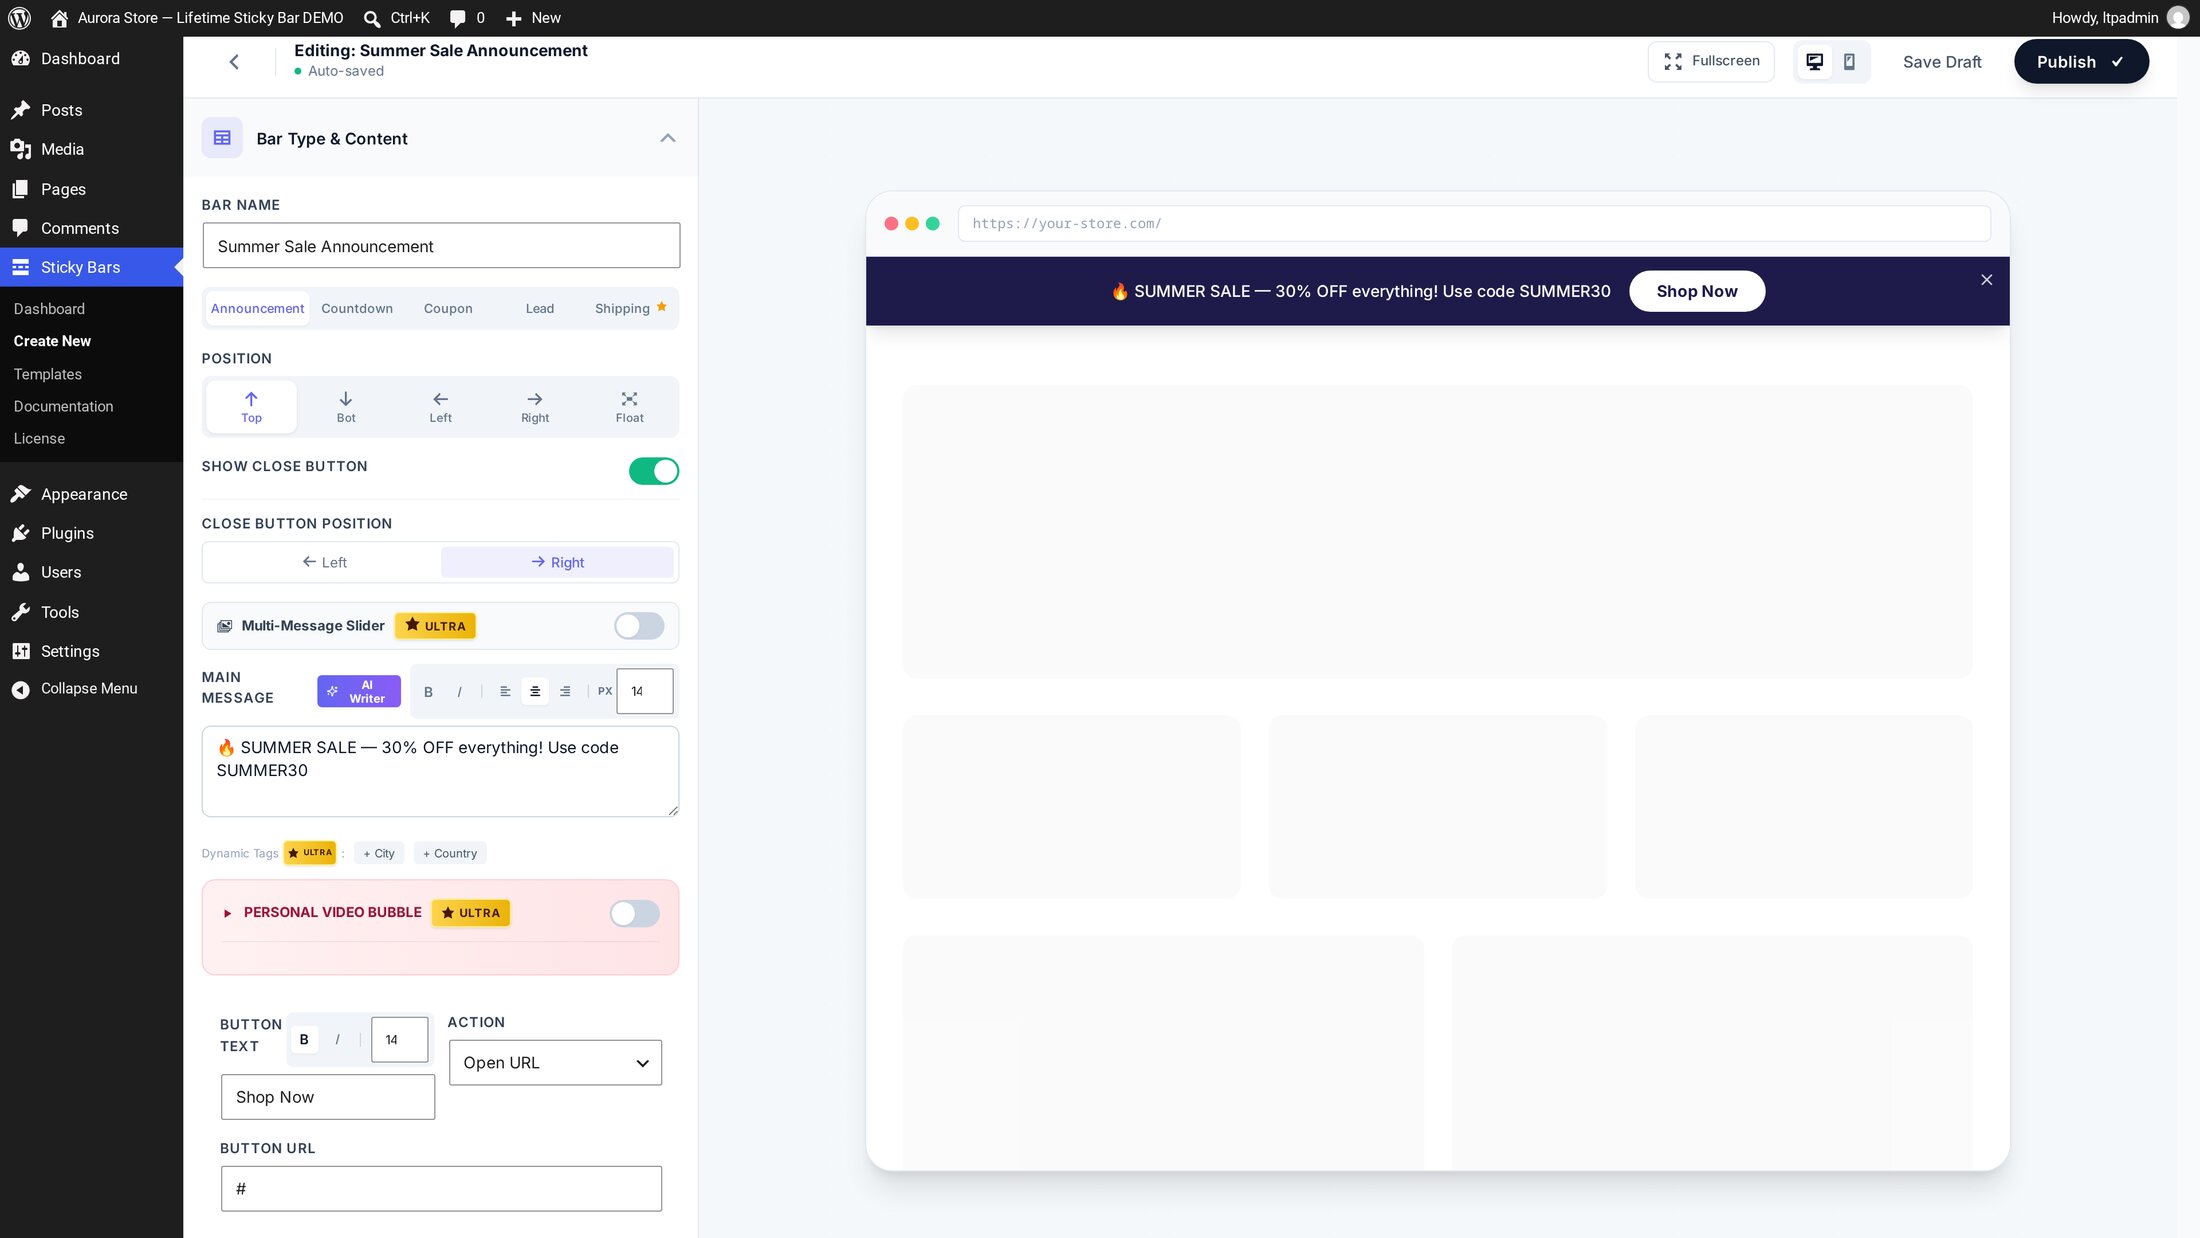2200x1238 pixels.
Task: Close the preview sticky bar with X
Action: point(1986,280)
